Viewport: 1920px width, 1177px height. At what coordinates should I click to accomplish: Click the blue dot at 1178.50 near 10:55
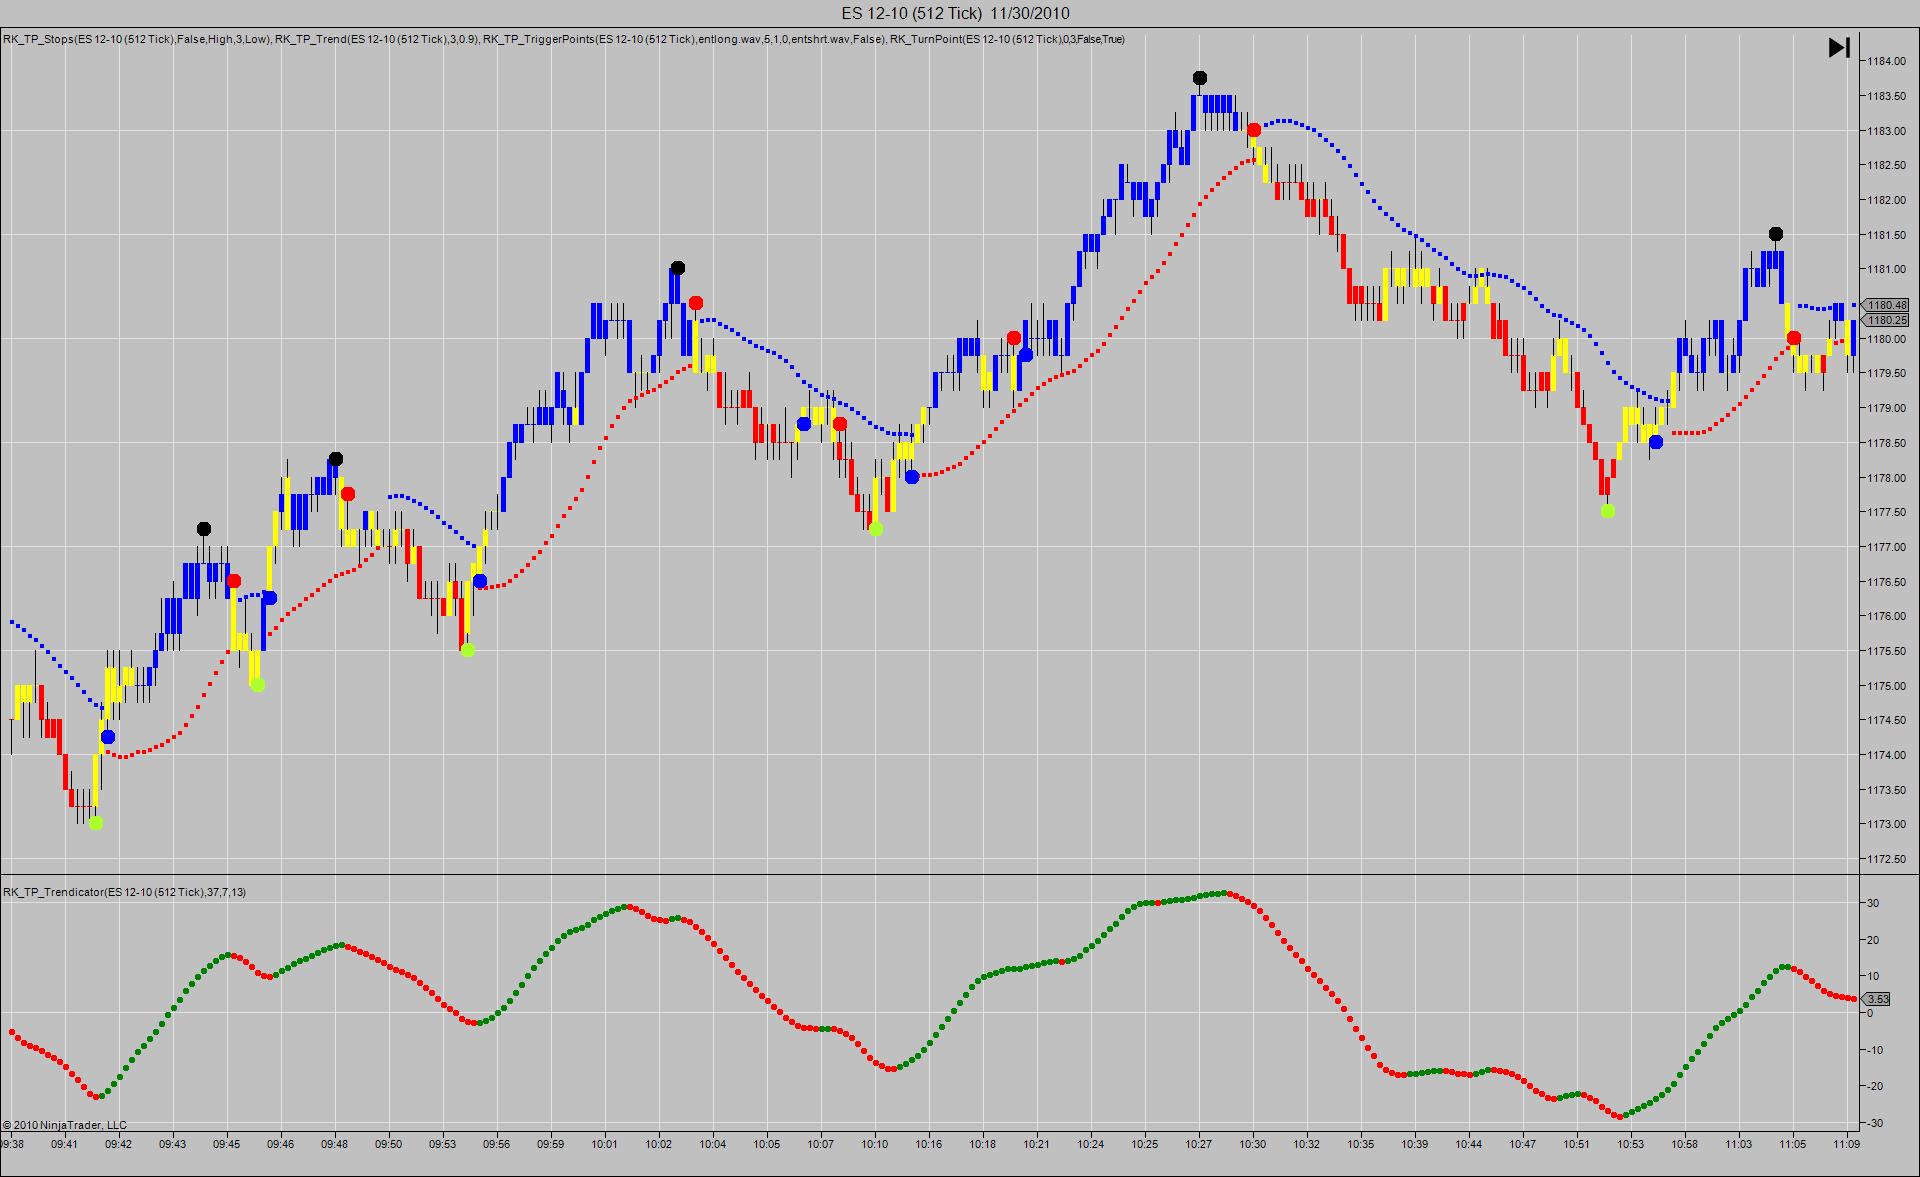(x=1656, y=442)
